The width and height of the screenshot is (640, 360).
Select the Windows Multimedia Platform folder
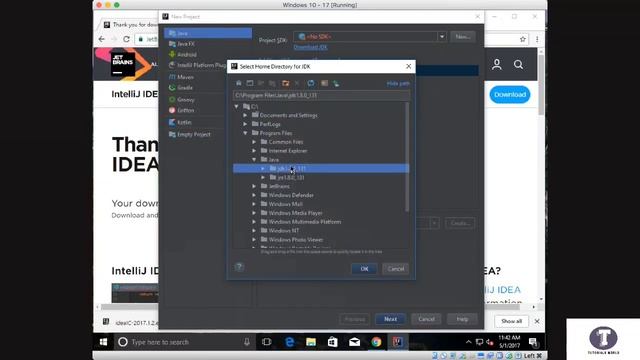(x=304, y=222)
